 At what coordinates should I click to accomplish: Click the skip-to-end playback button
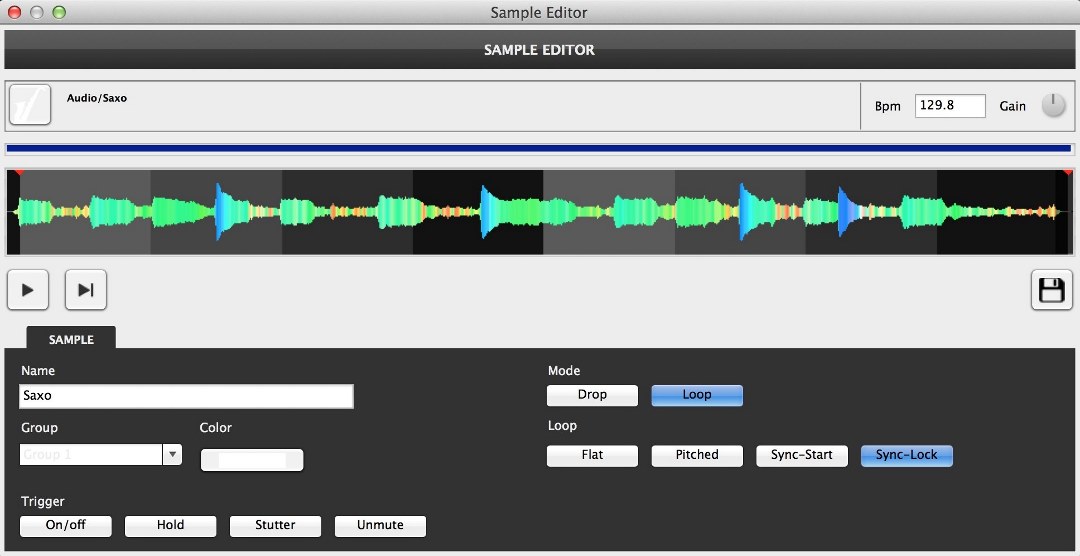click(86, 290)
